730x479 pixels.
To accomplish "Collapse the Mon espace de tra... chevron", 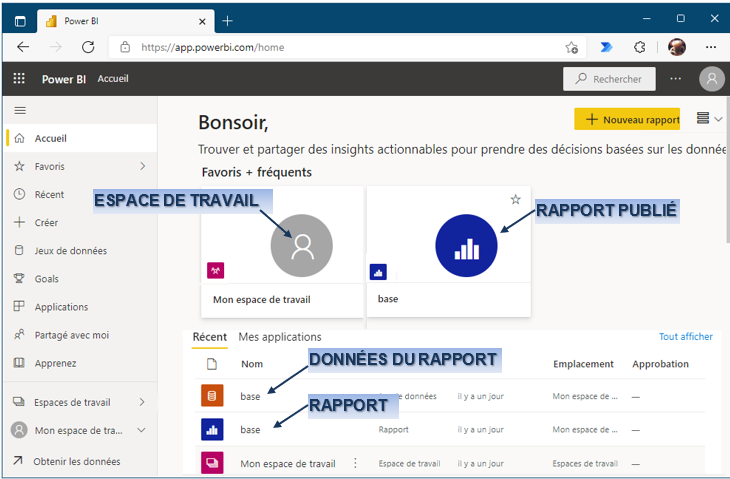I will 142,430.
